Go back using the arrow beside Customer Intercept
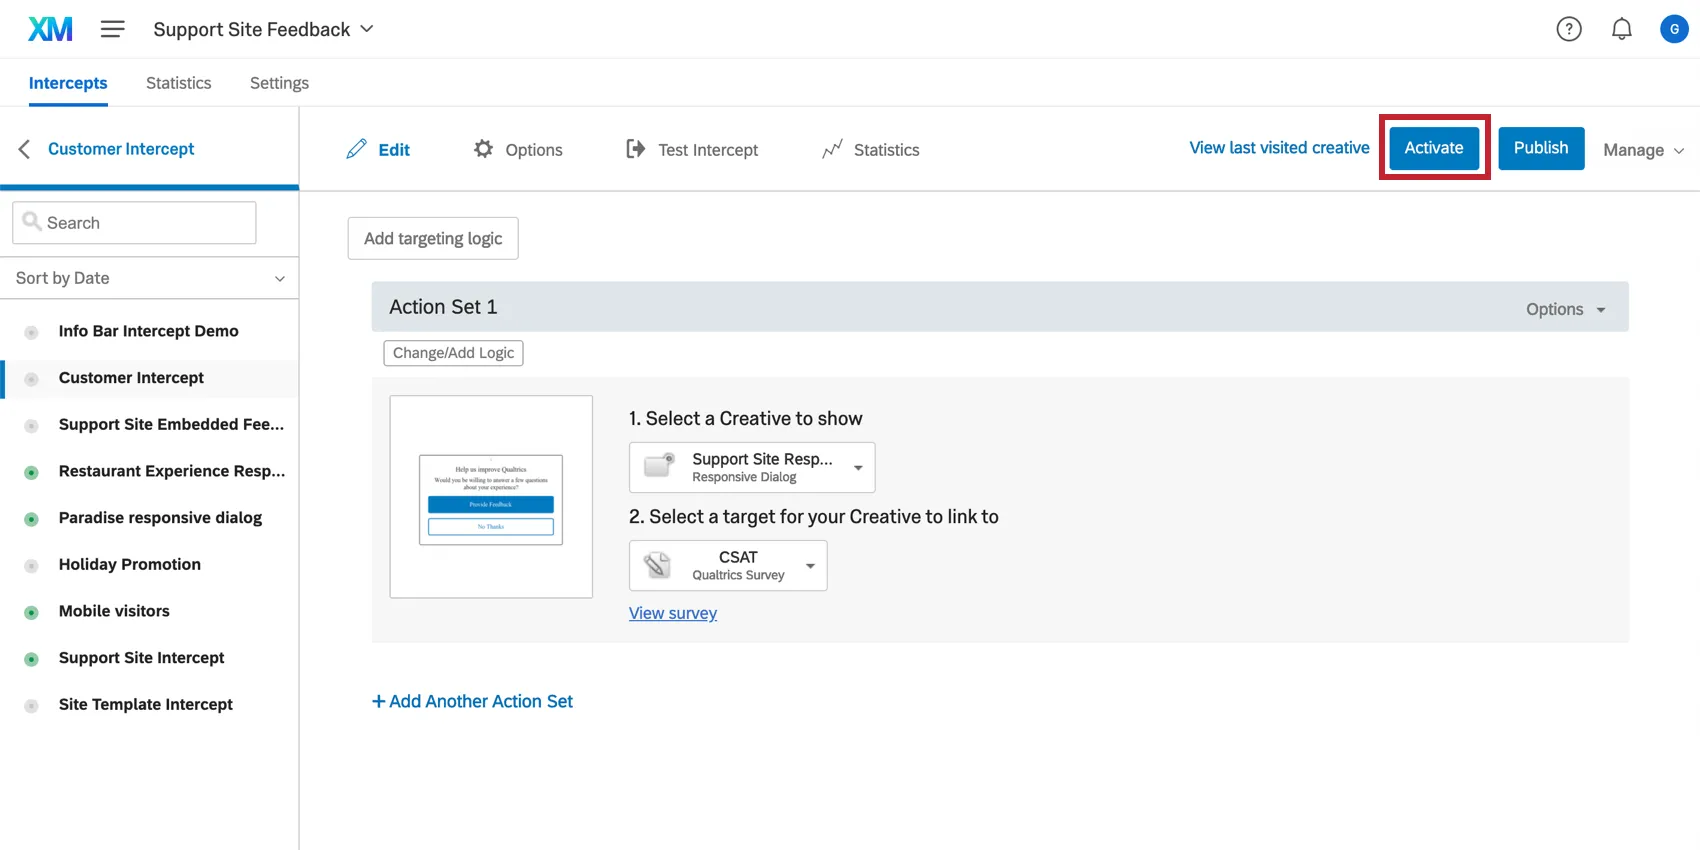The image size is (1700, 850). [25, 149]
